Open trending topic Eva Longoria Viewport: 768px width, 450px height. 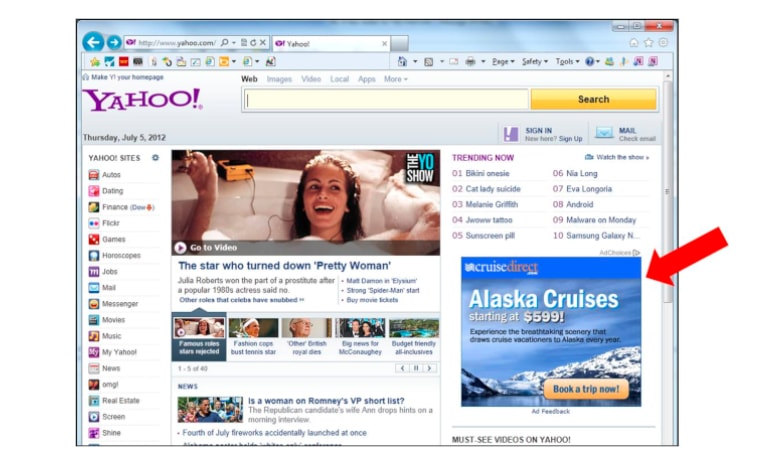589,189
